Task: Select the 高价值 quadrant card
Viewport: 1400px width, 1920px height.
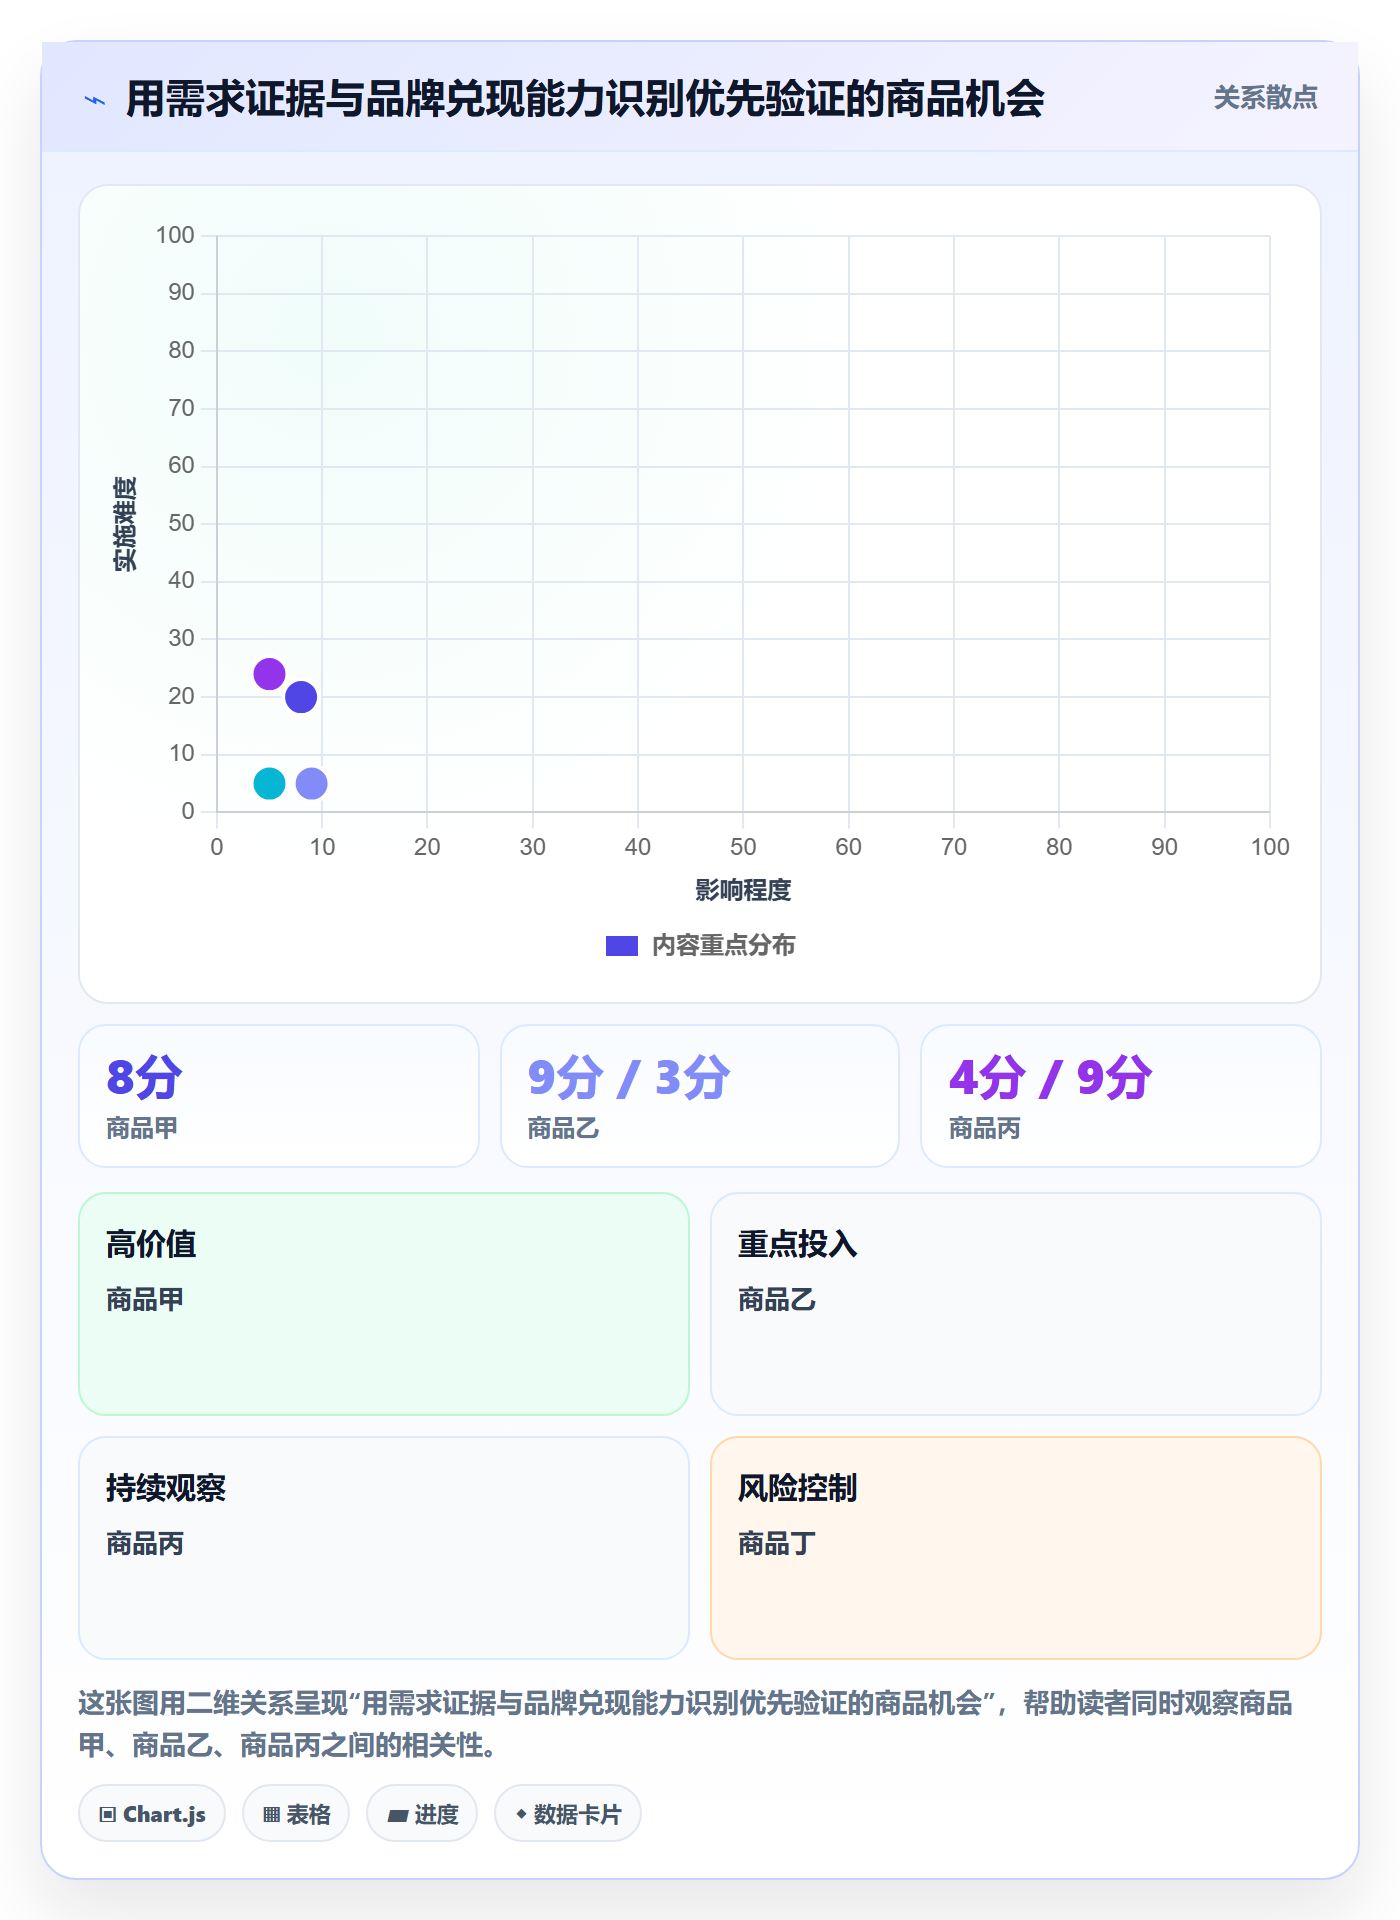Action: pyautogui.click(x=384, y=1303)
